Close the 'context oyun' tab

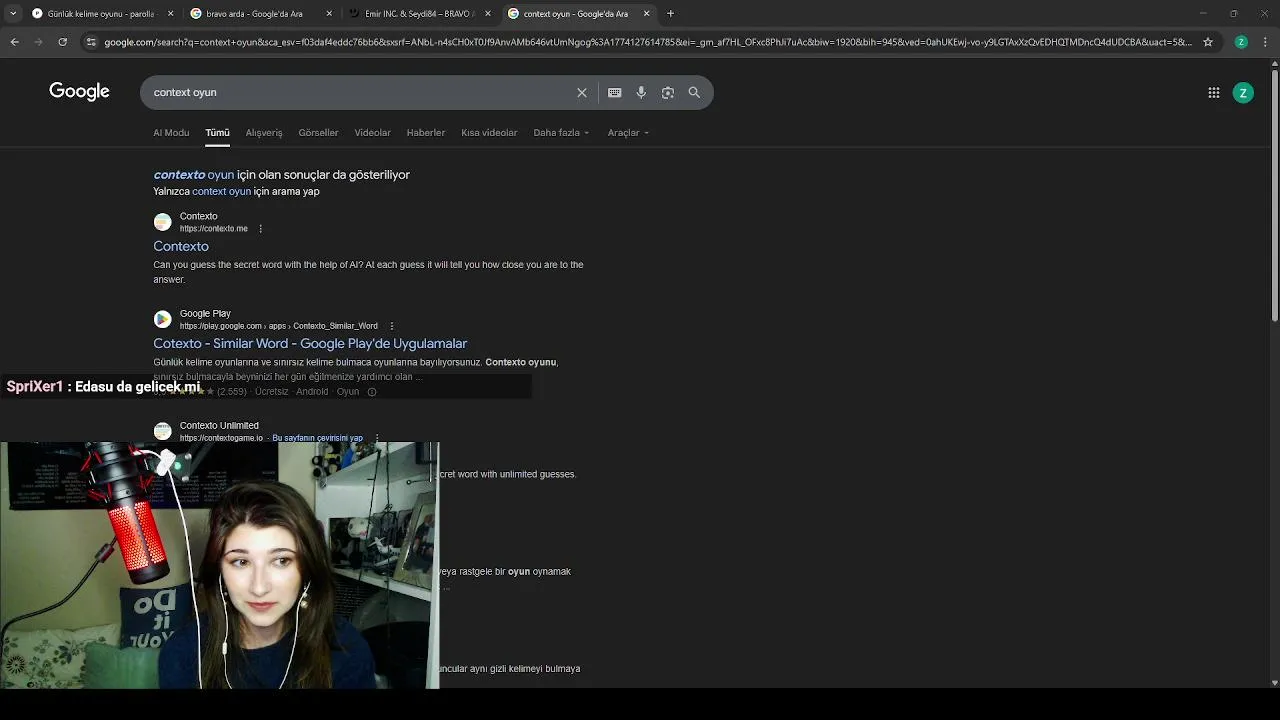647,14
